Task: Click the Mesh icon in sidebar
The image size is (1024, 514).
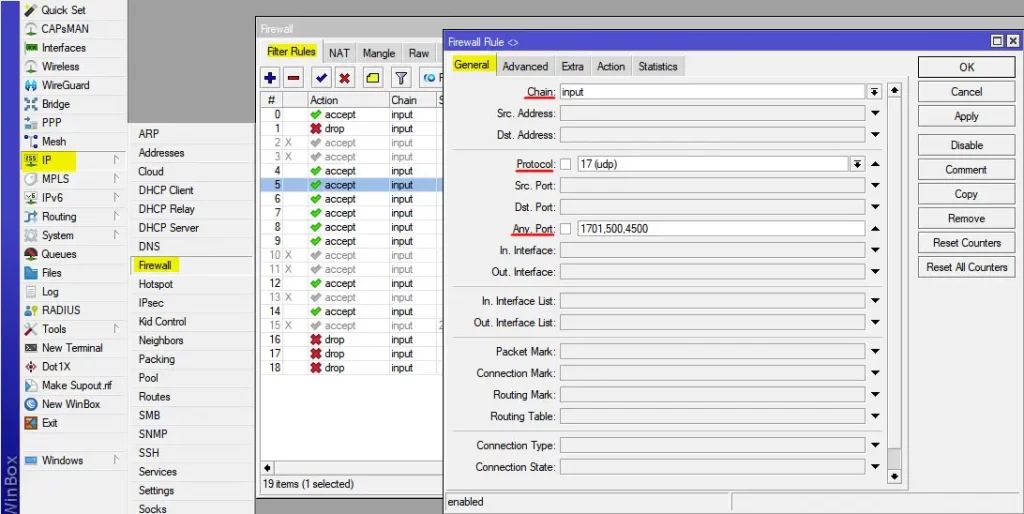Action: (x=31, y=141)
